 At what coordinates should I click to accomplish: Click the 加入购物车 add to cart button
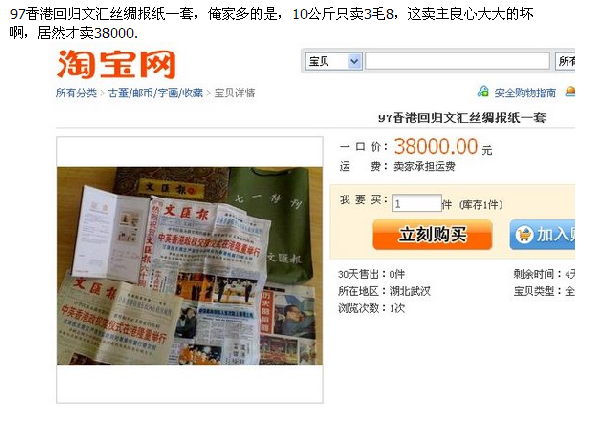(542, 235)
